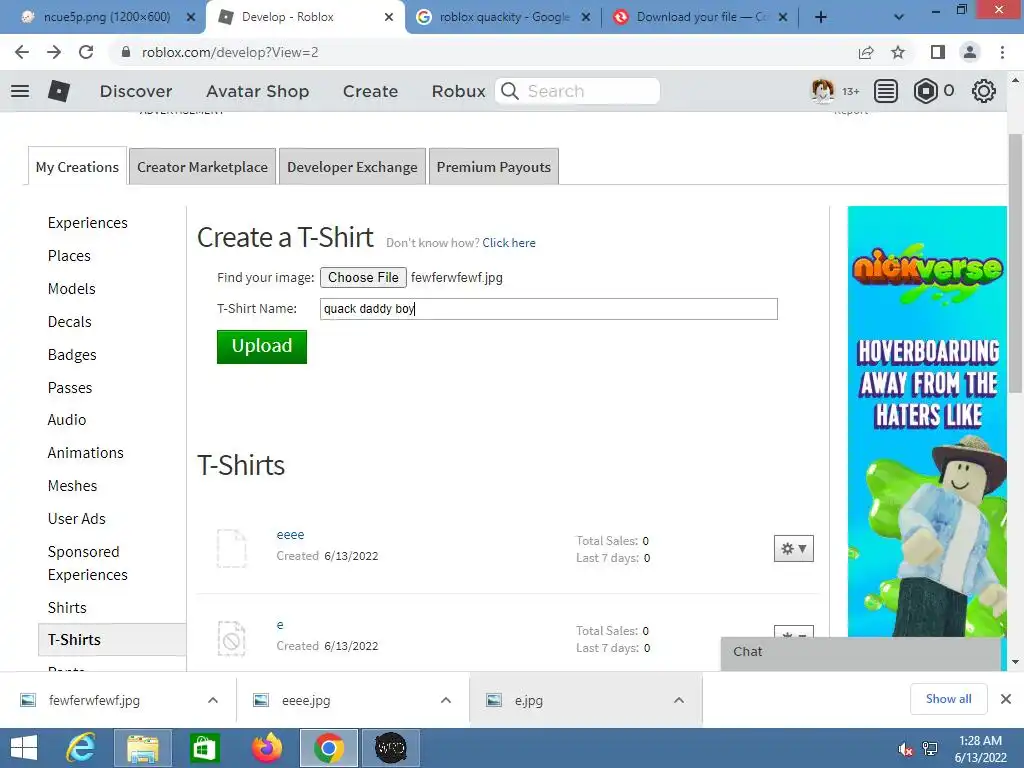Screen dimensions: 1024x768
Task: Click the green Upload button
Action: point(262,346)
